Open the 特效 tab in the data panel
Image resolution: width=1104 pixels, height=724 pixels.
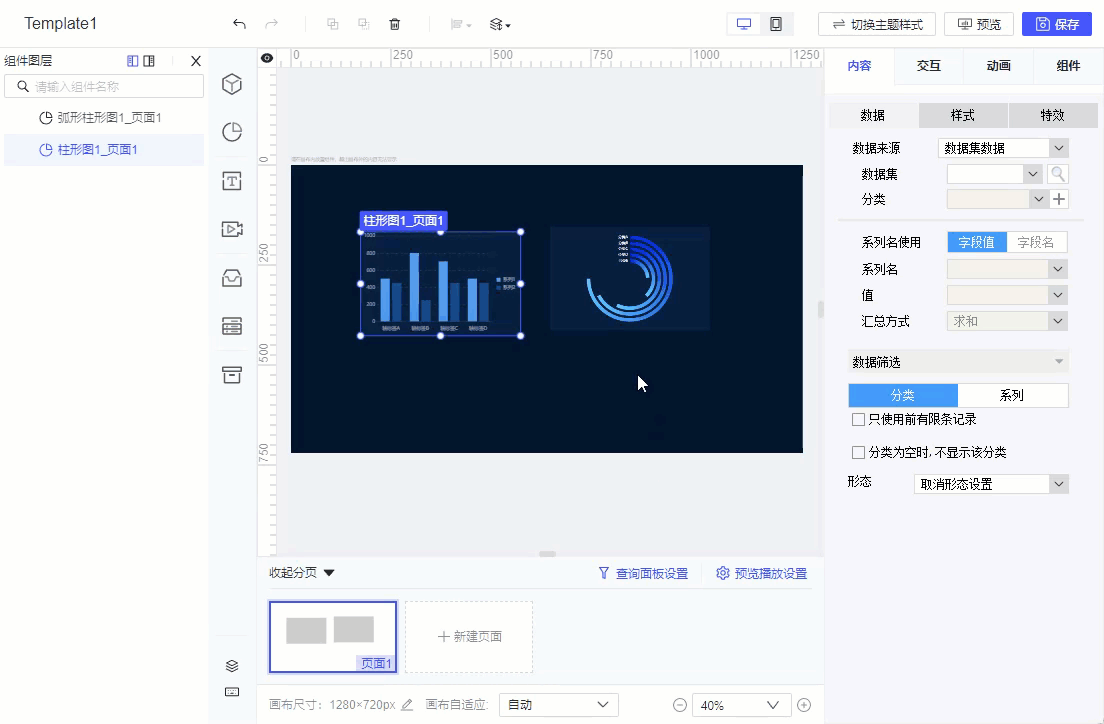1054,115
